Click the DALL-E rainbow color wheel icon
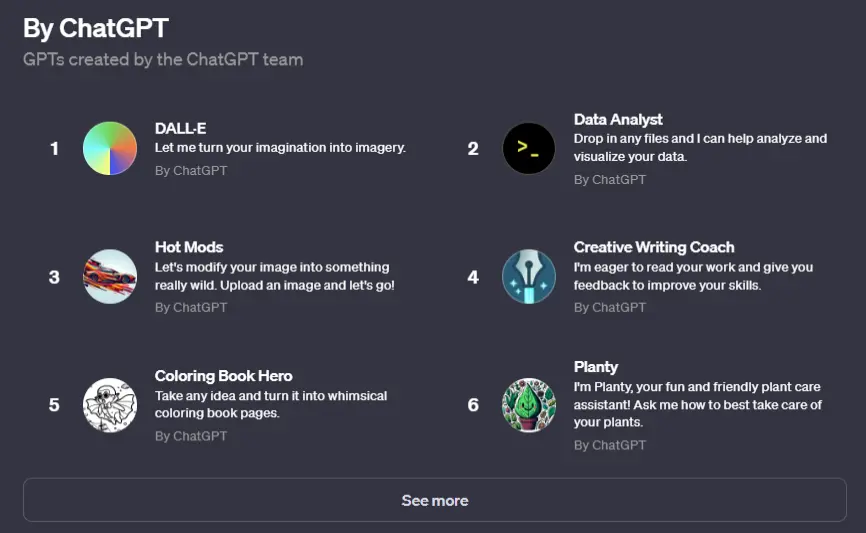 click(110, 149)
